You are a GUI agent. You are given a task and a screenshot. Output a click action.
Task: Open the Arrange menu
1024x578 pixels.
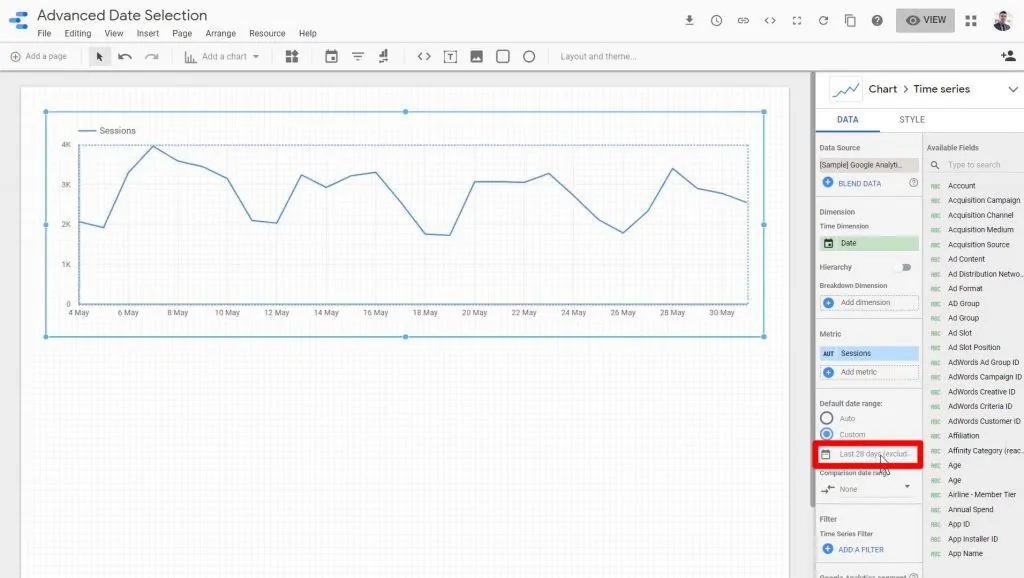coord(220,33)
